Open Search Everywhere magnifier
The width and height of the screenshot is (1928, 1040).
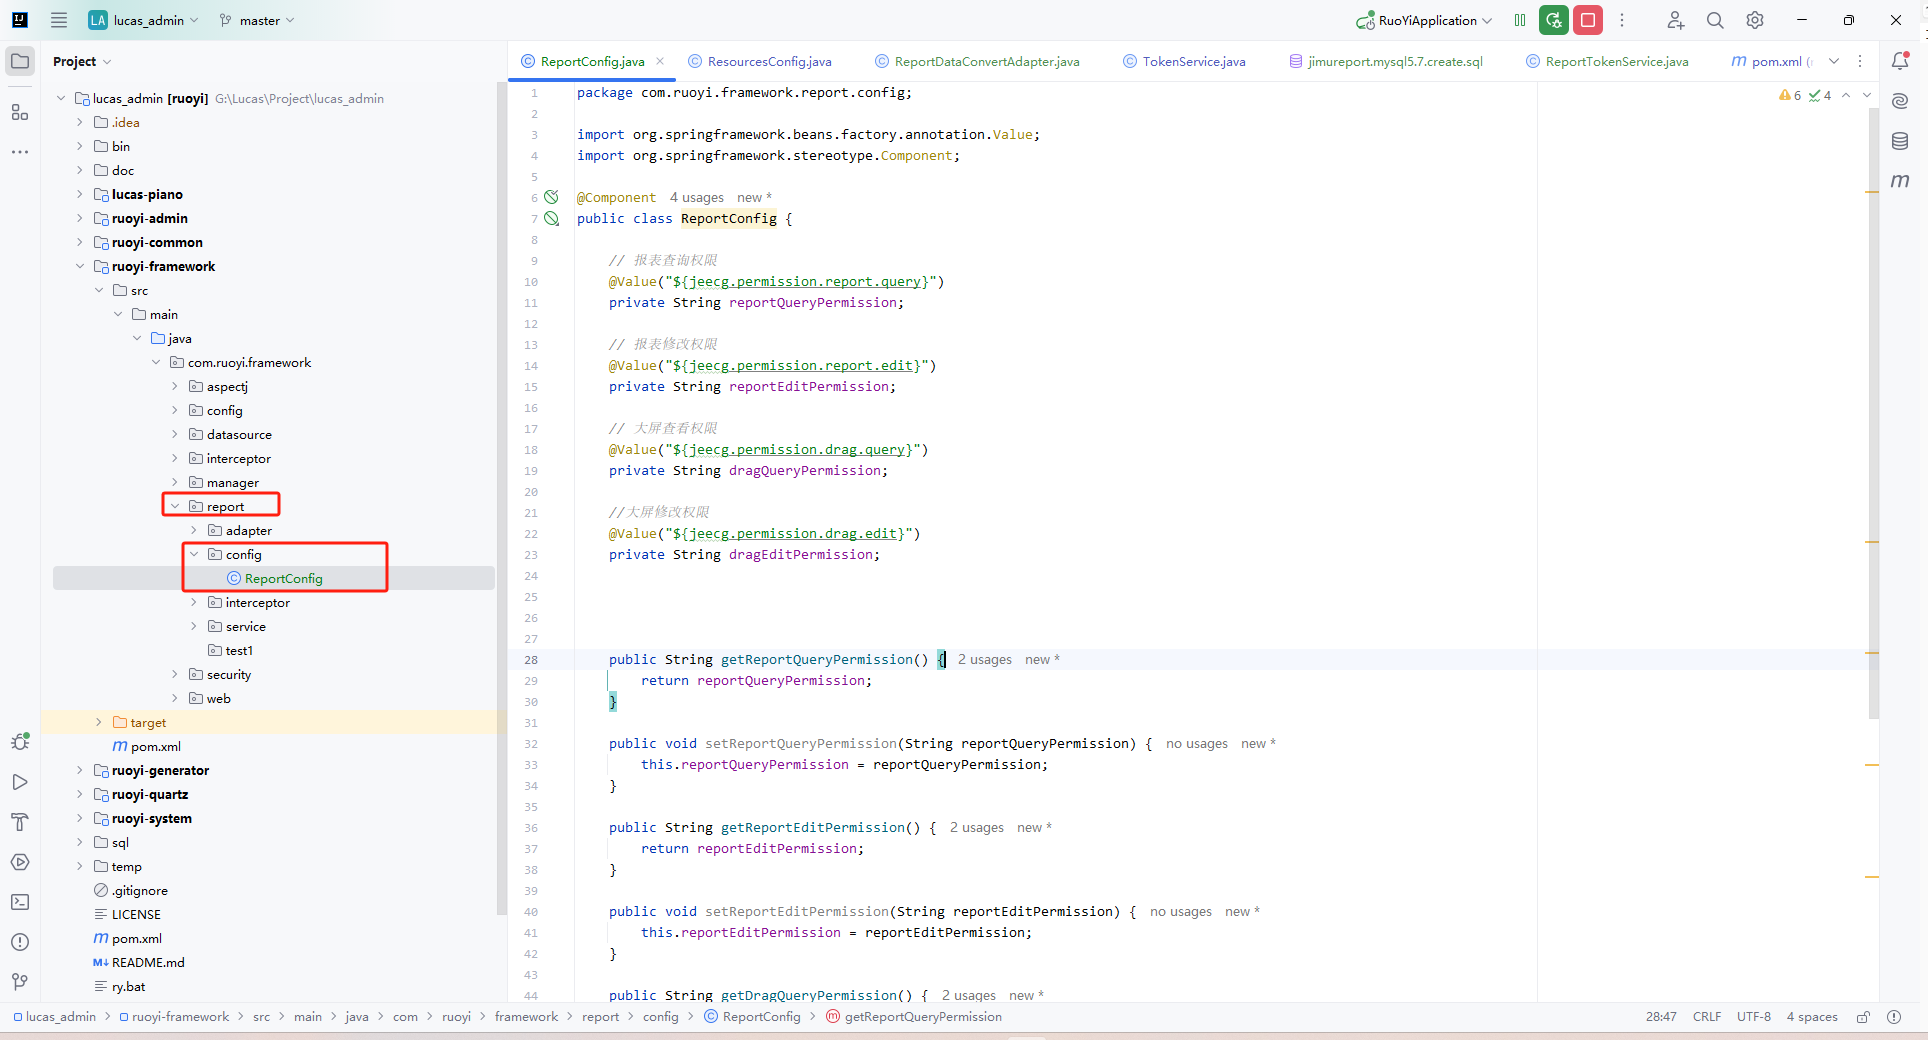[x=1715, y=20]
